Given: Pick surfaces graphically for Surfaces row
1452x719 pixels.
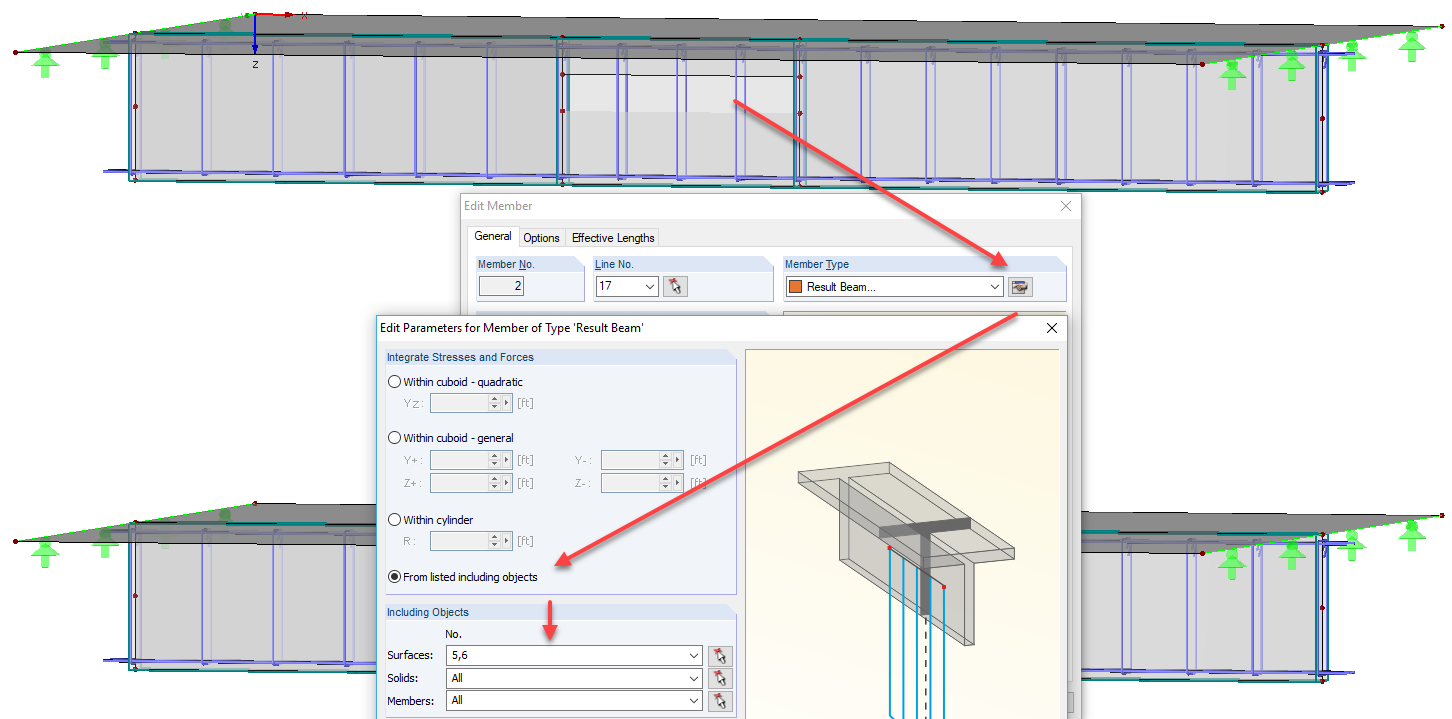Looking at the screenshot, I should pos(720,656).
